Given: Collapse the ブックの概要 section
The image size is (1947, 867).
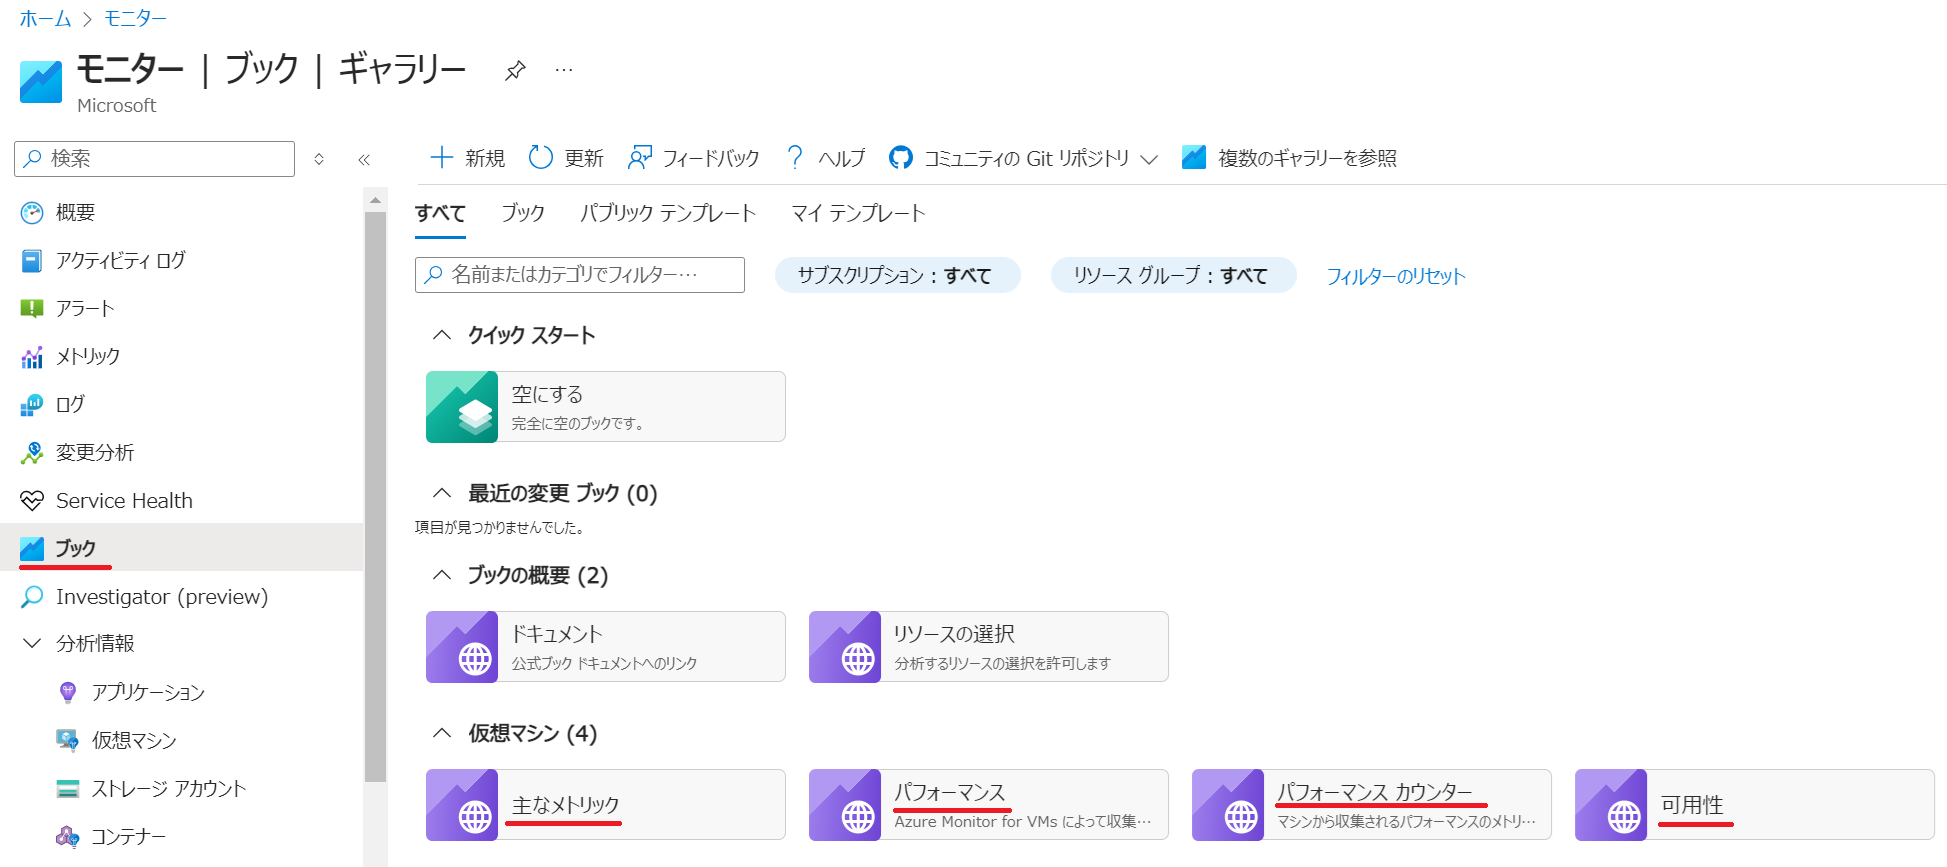Looking at the screenshot, I should (441, 575).
